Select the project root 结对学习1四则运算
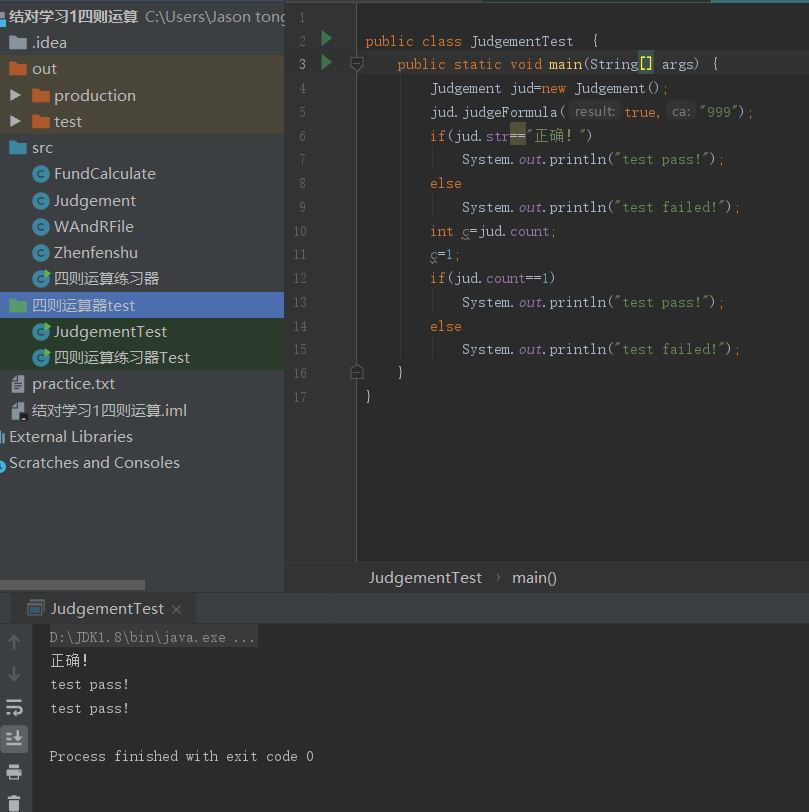Viewport: 809px width, 812px height. click(74, 17)
